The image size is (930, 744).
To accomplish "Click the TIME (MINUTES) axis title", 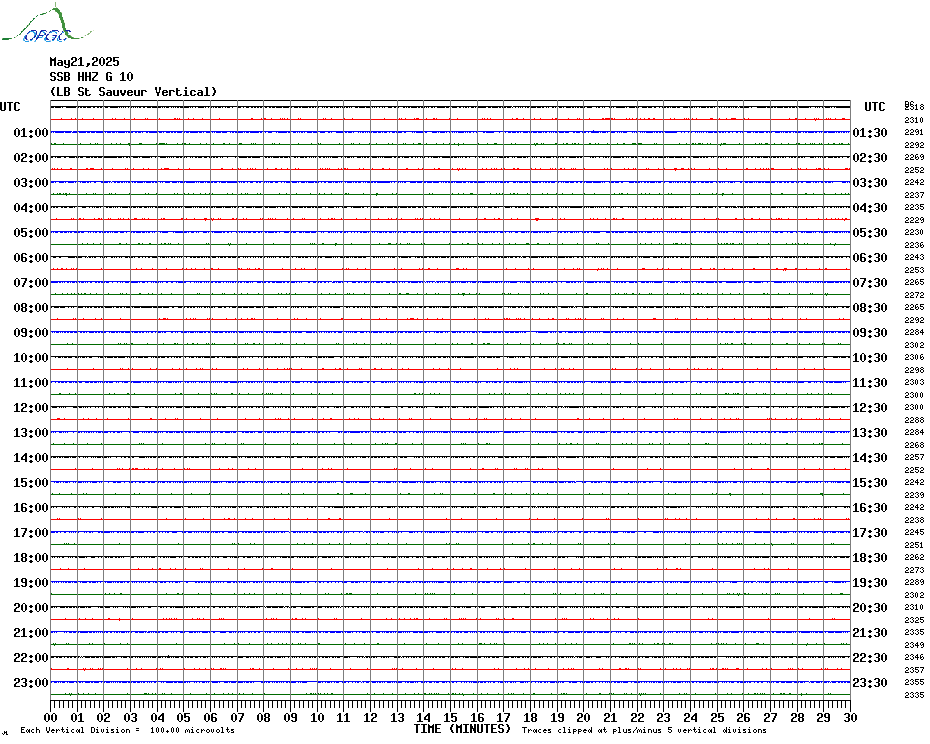I will (x=462, y=729).
